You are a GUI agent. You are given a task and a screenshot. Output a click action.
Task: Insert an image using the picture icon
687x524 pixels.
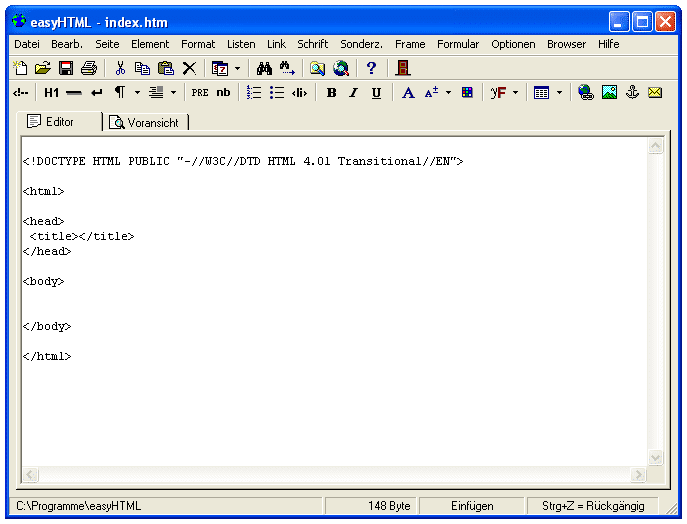[609, 93]
